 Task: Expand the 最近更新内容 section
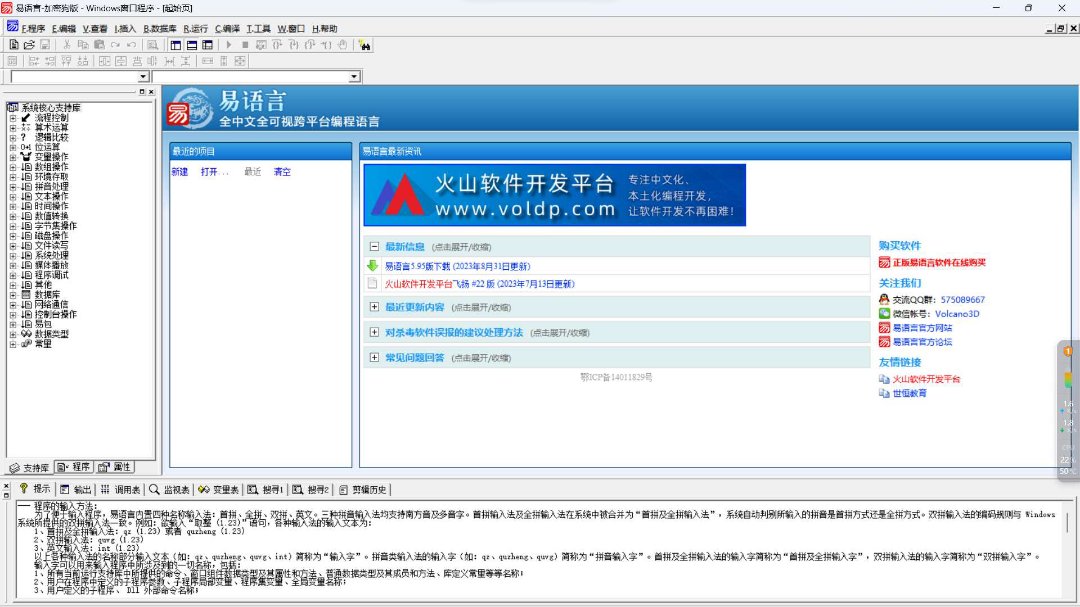tap(374, 307)
